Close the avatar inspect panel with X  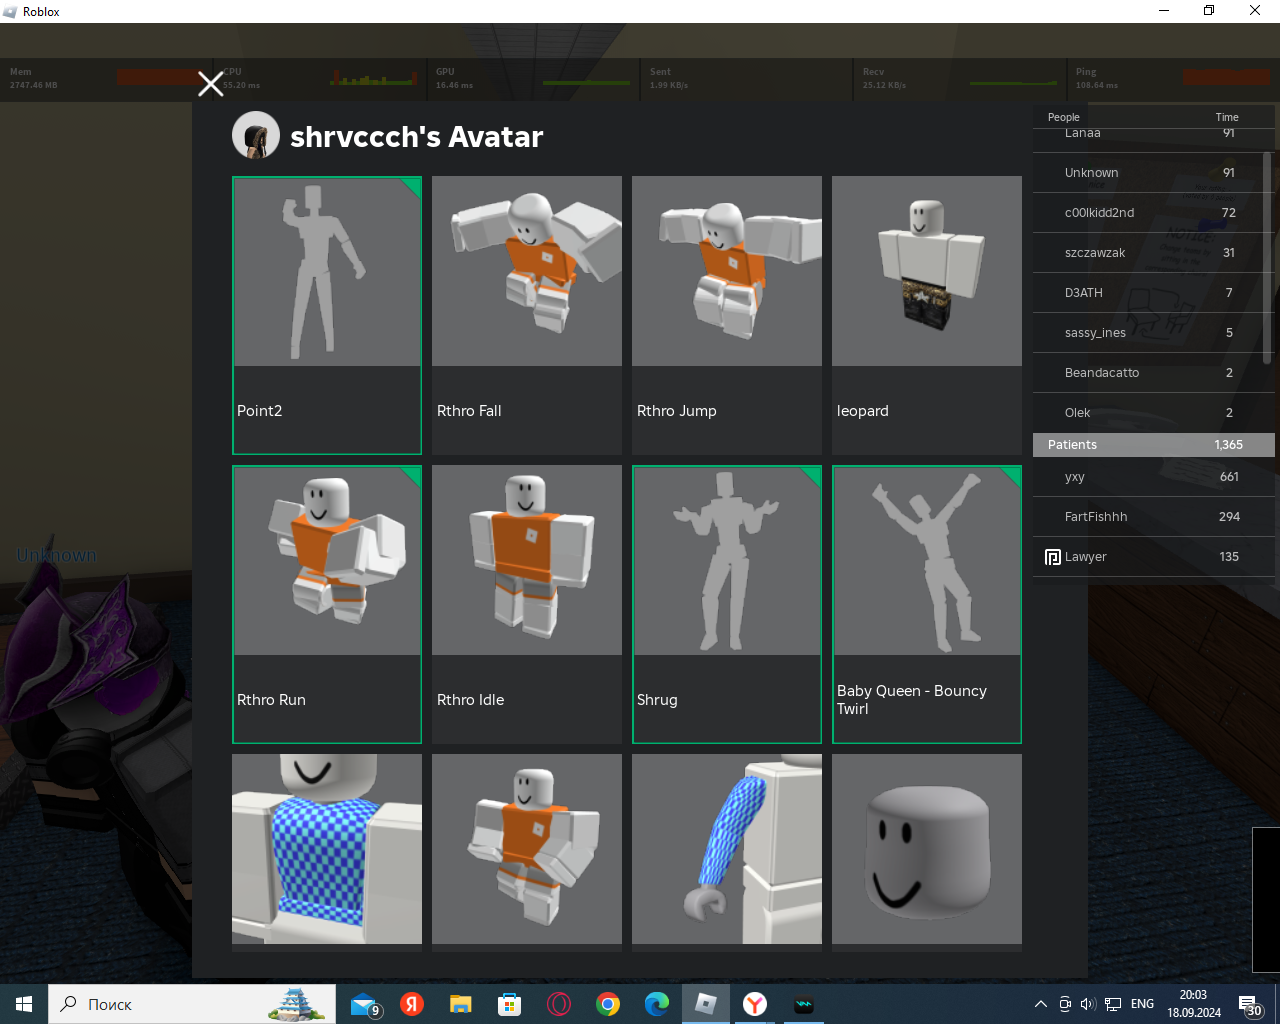[211, 84]
